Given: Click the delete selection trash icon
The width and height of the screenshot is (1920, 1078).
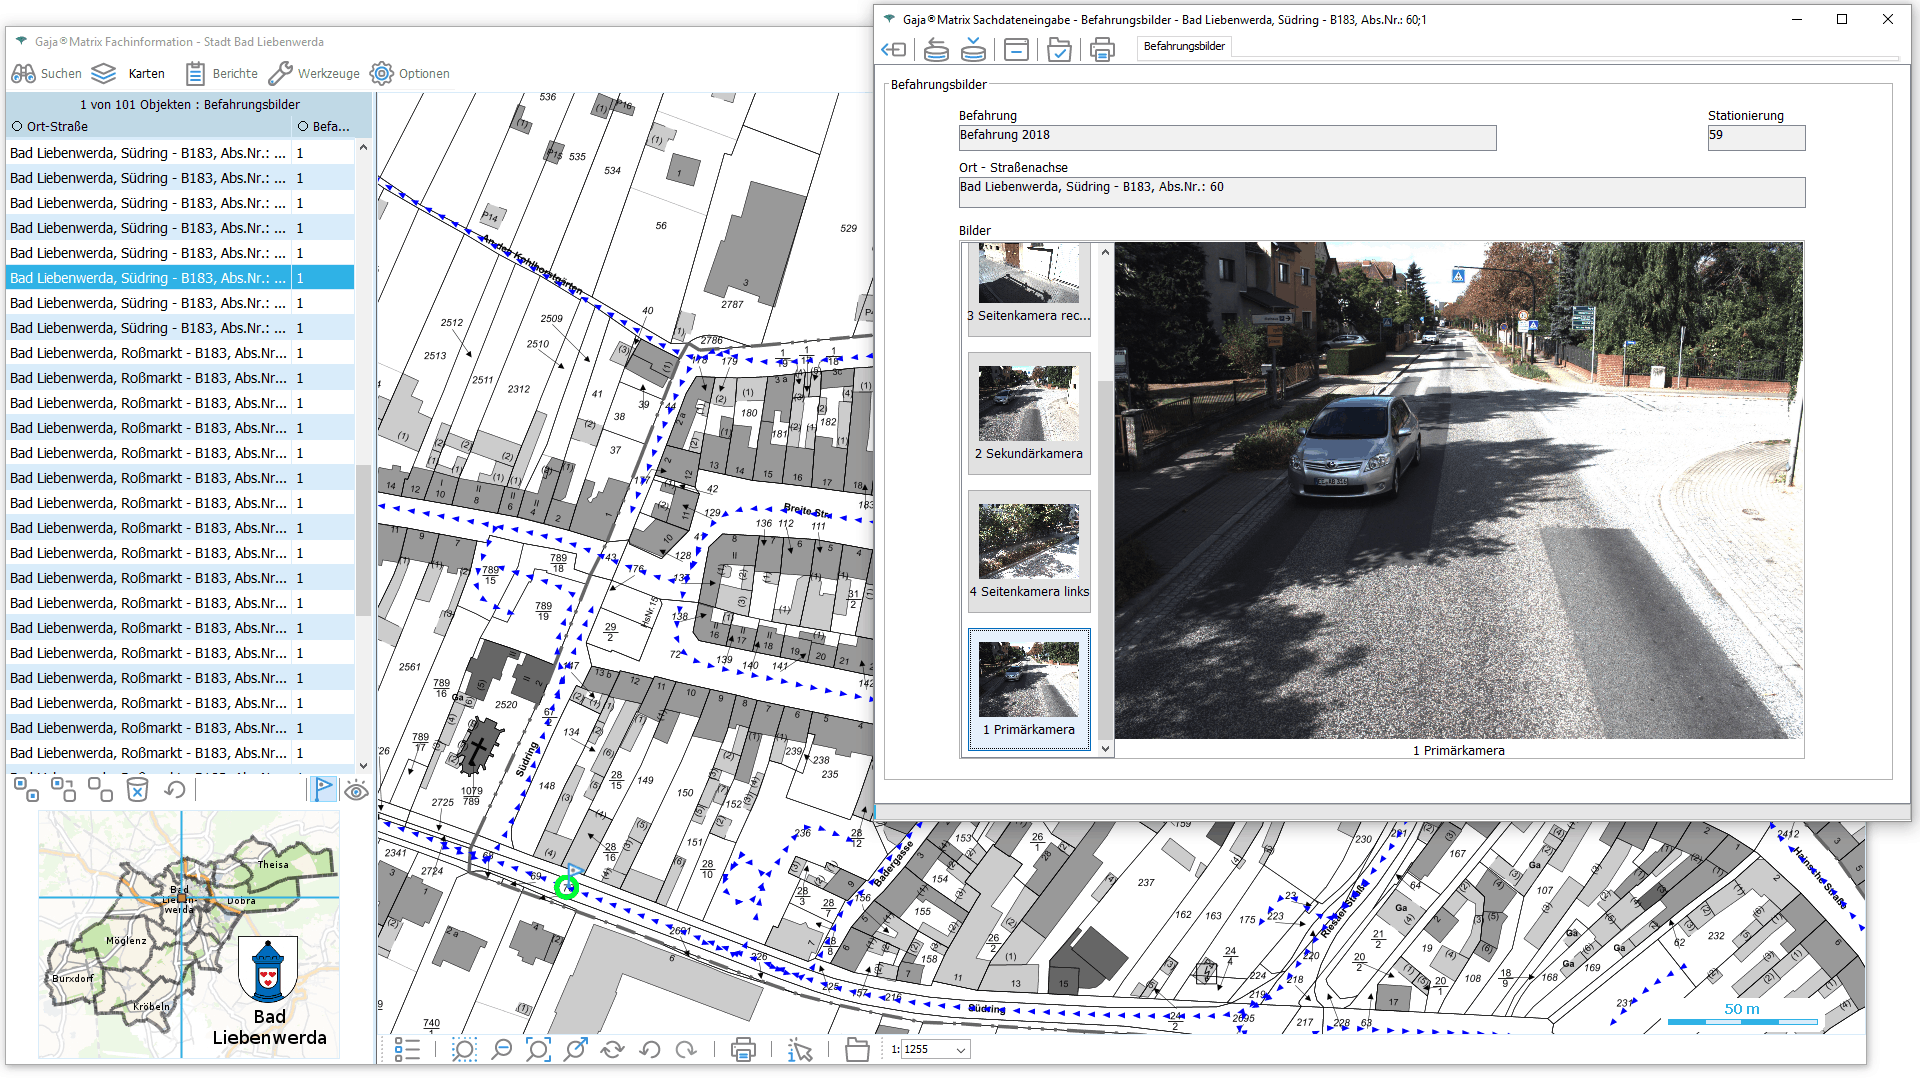Looking at the screenshot, I should pyautogui.click(x=137, y=790).
